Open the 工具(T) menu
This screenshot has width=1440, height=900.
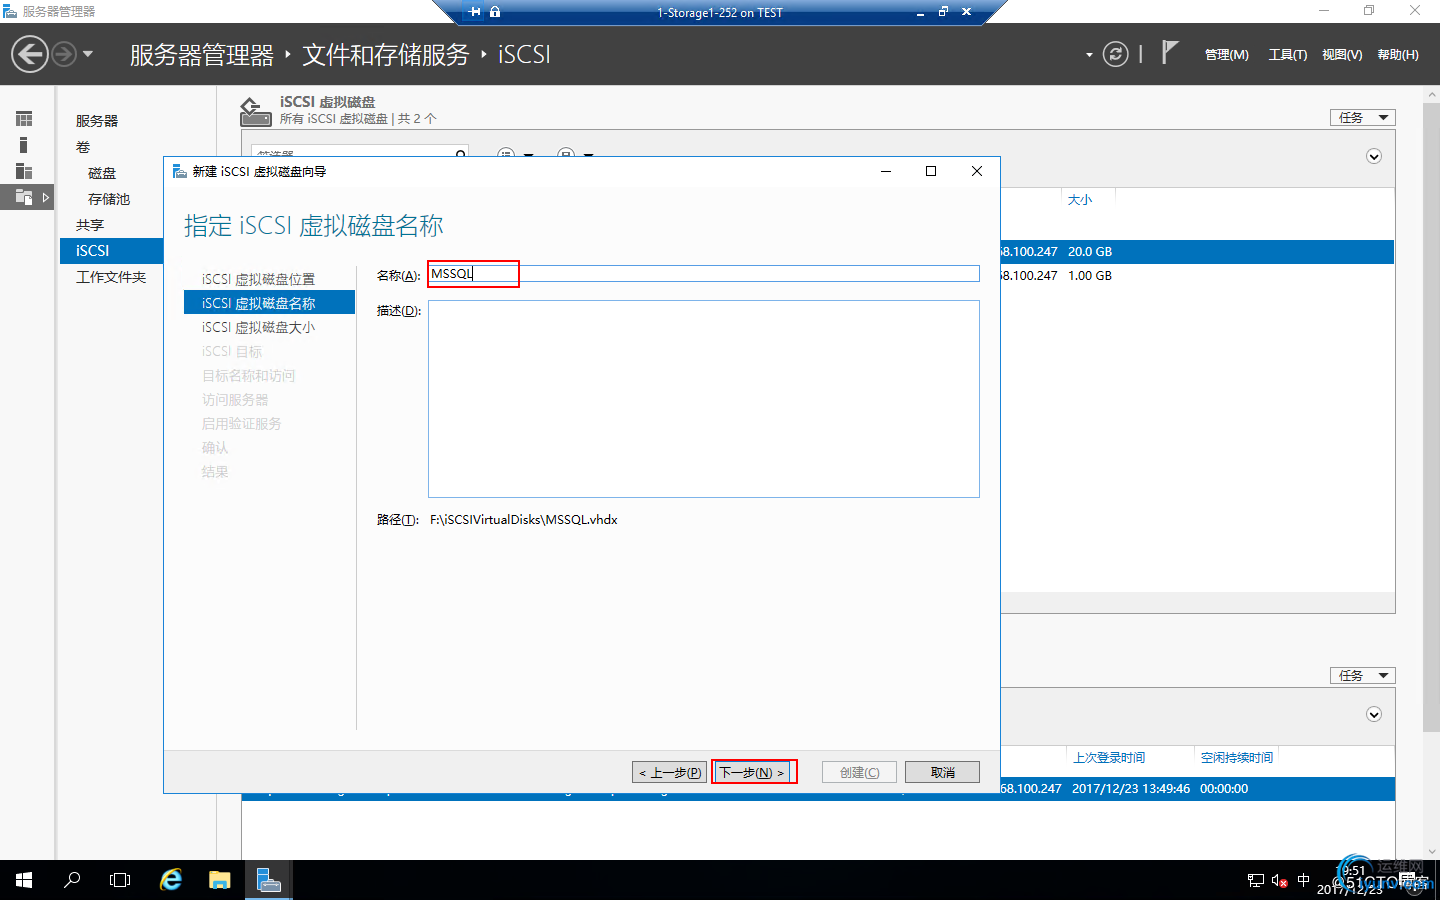tap(1287, 55)
